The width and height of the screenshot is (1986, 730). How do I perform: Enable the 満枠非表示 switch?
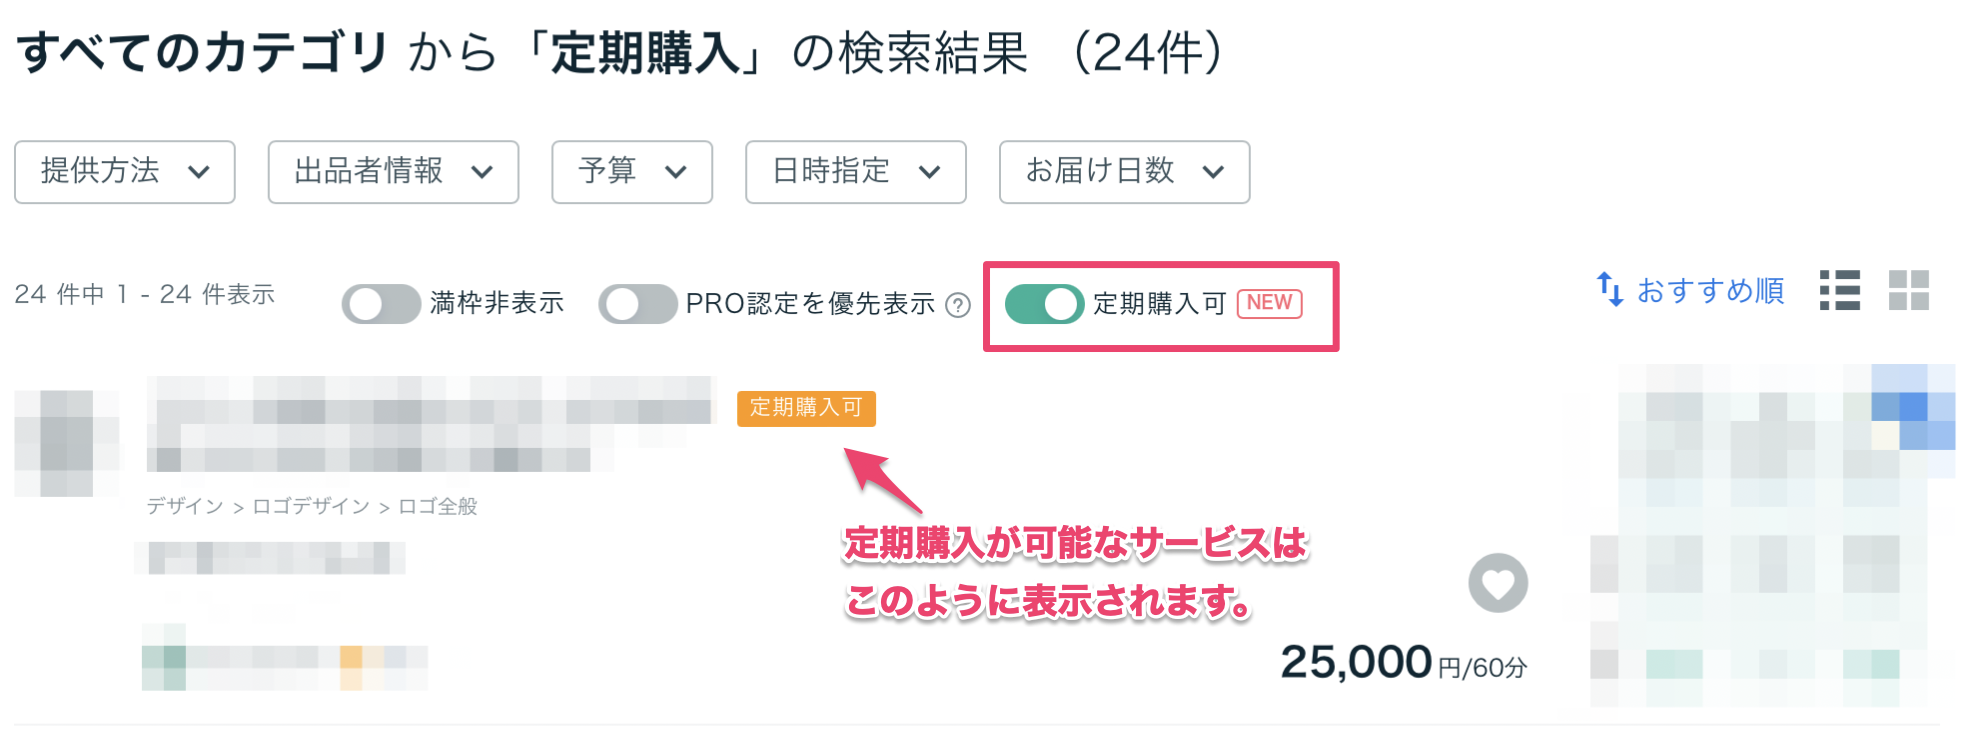pyautogui.click(x=380, y=304)
